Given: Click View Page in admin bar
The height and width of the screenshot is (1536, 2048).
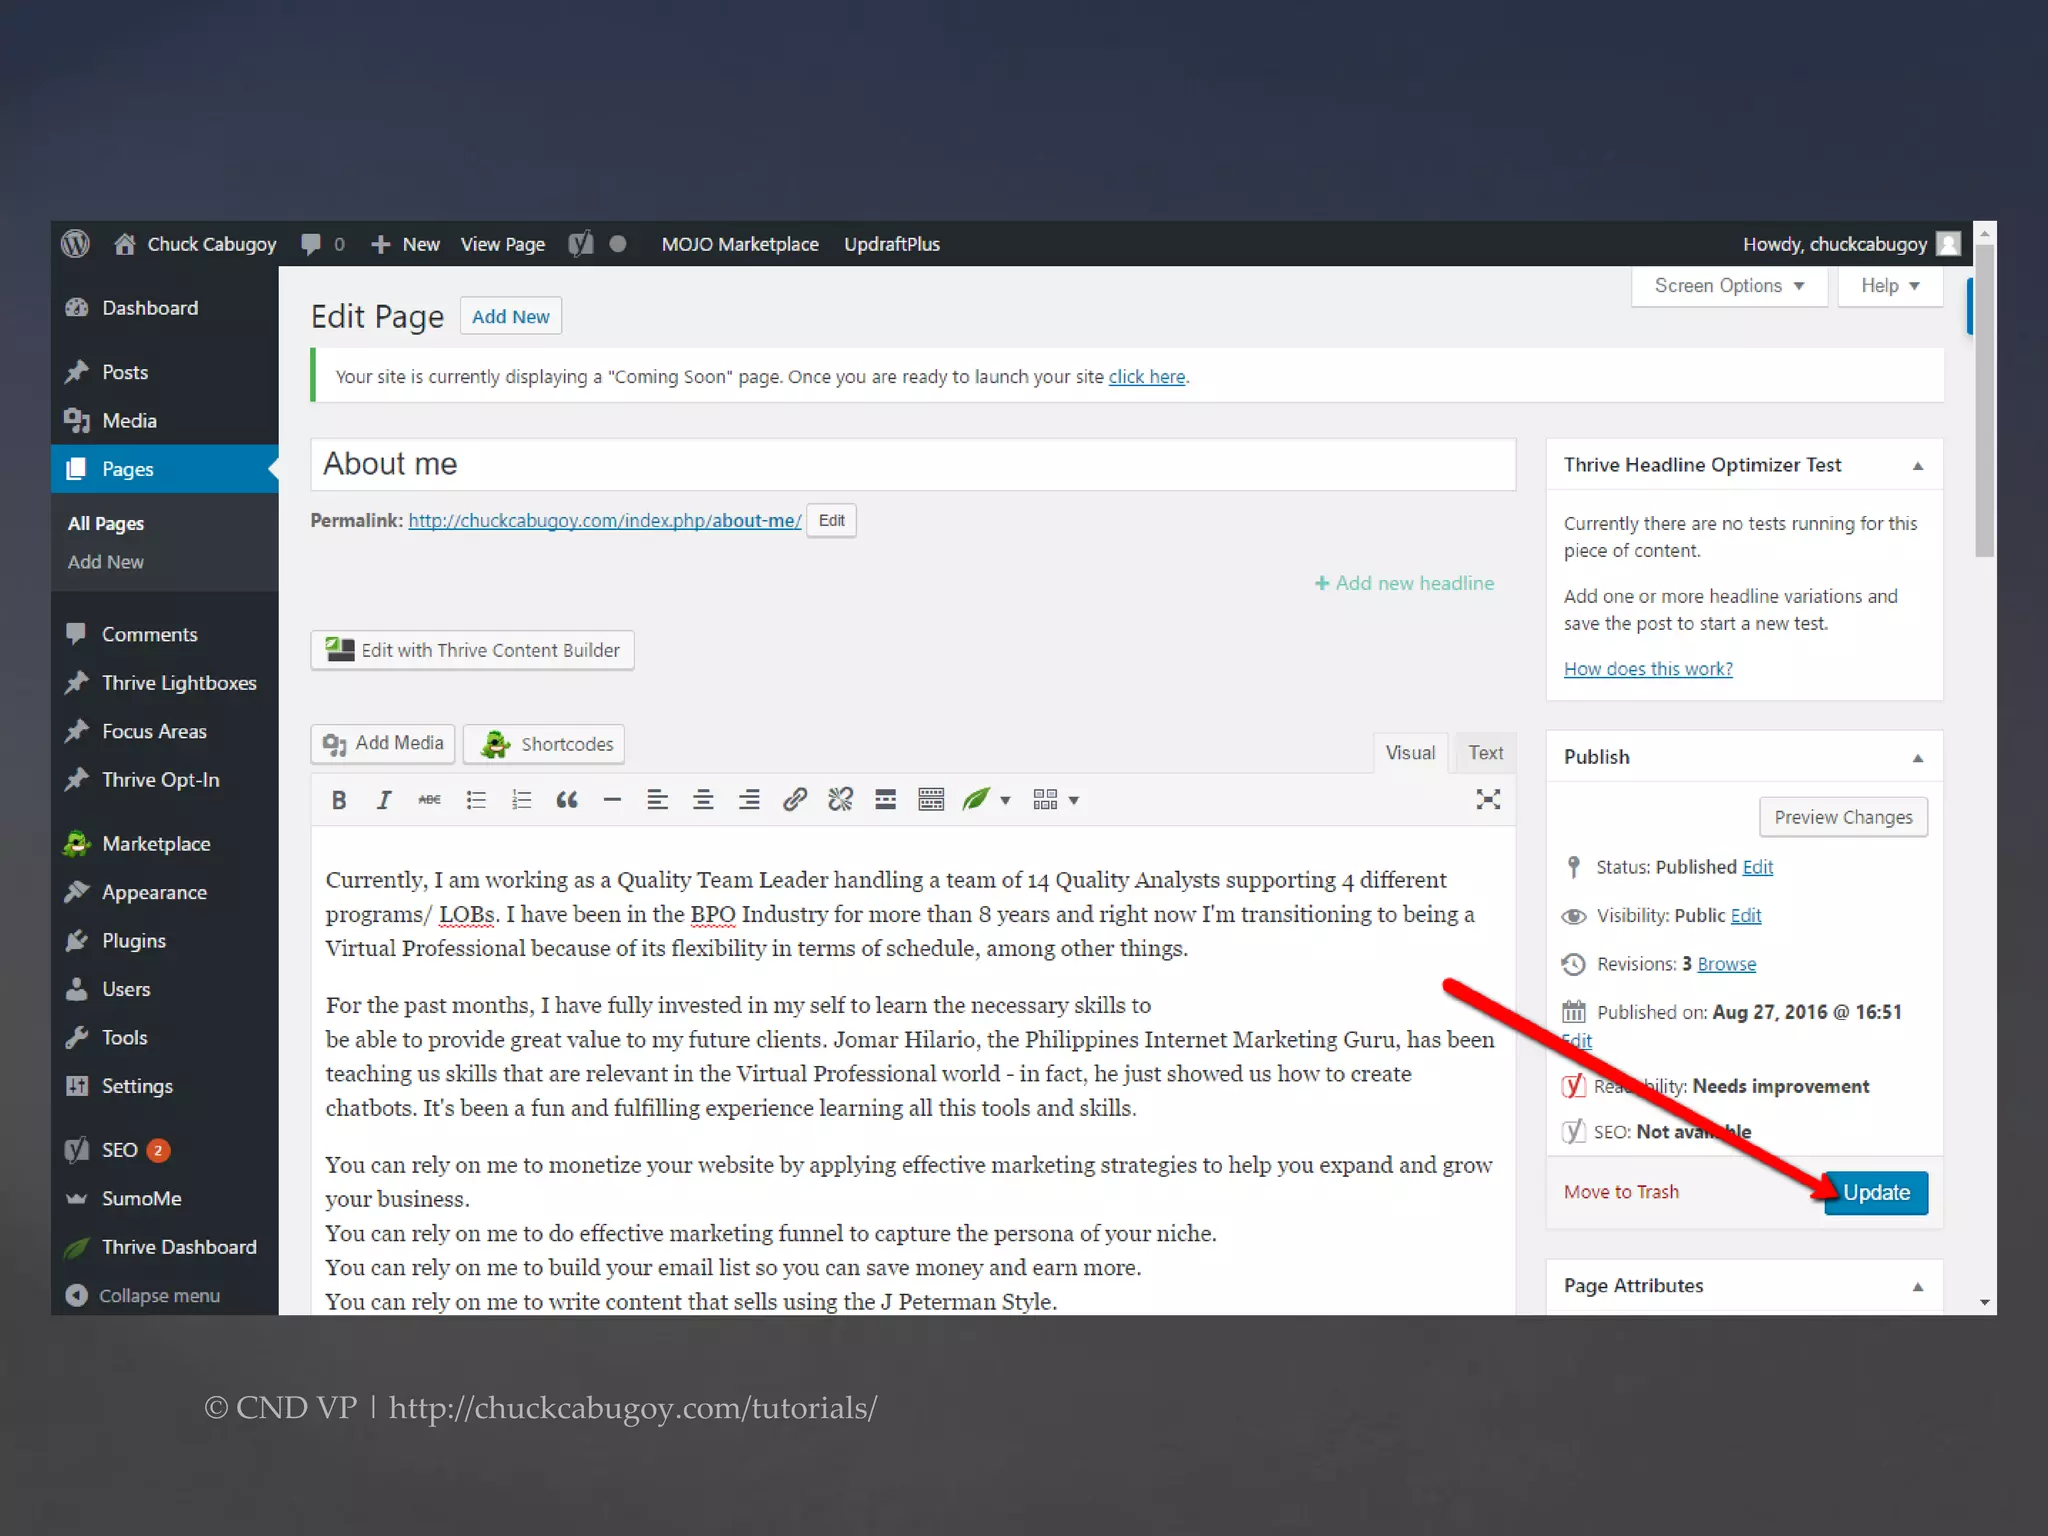Looking at the screenshot, I should tap(503, 244).
